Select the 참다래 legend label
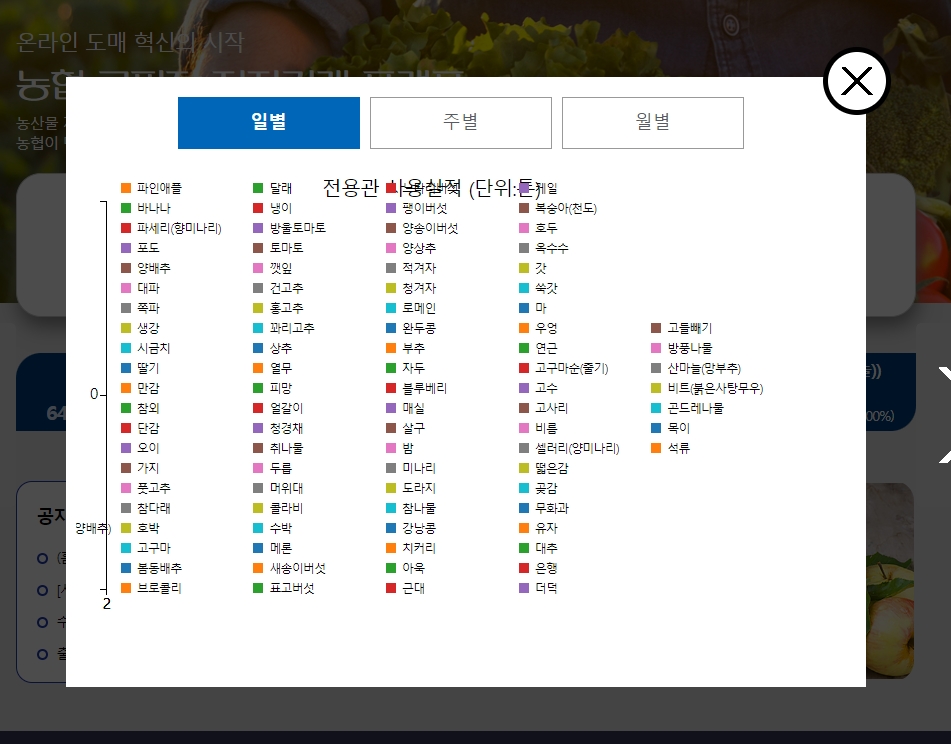 pos(153,508)
